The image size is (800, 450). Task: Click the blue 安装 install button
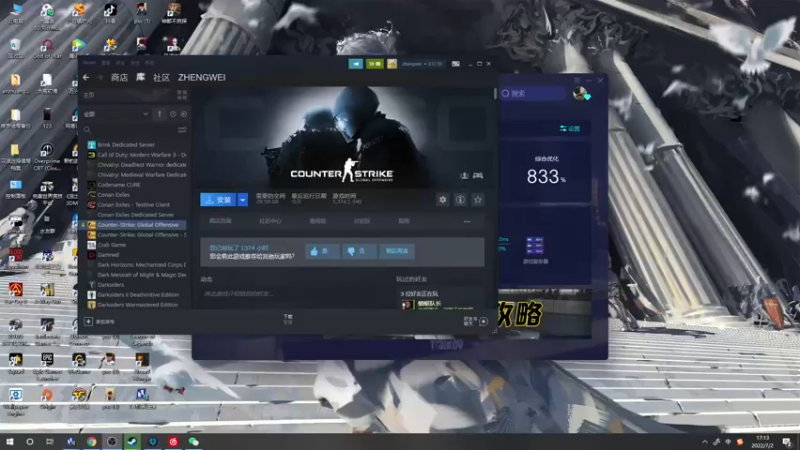coord(218,200)
